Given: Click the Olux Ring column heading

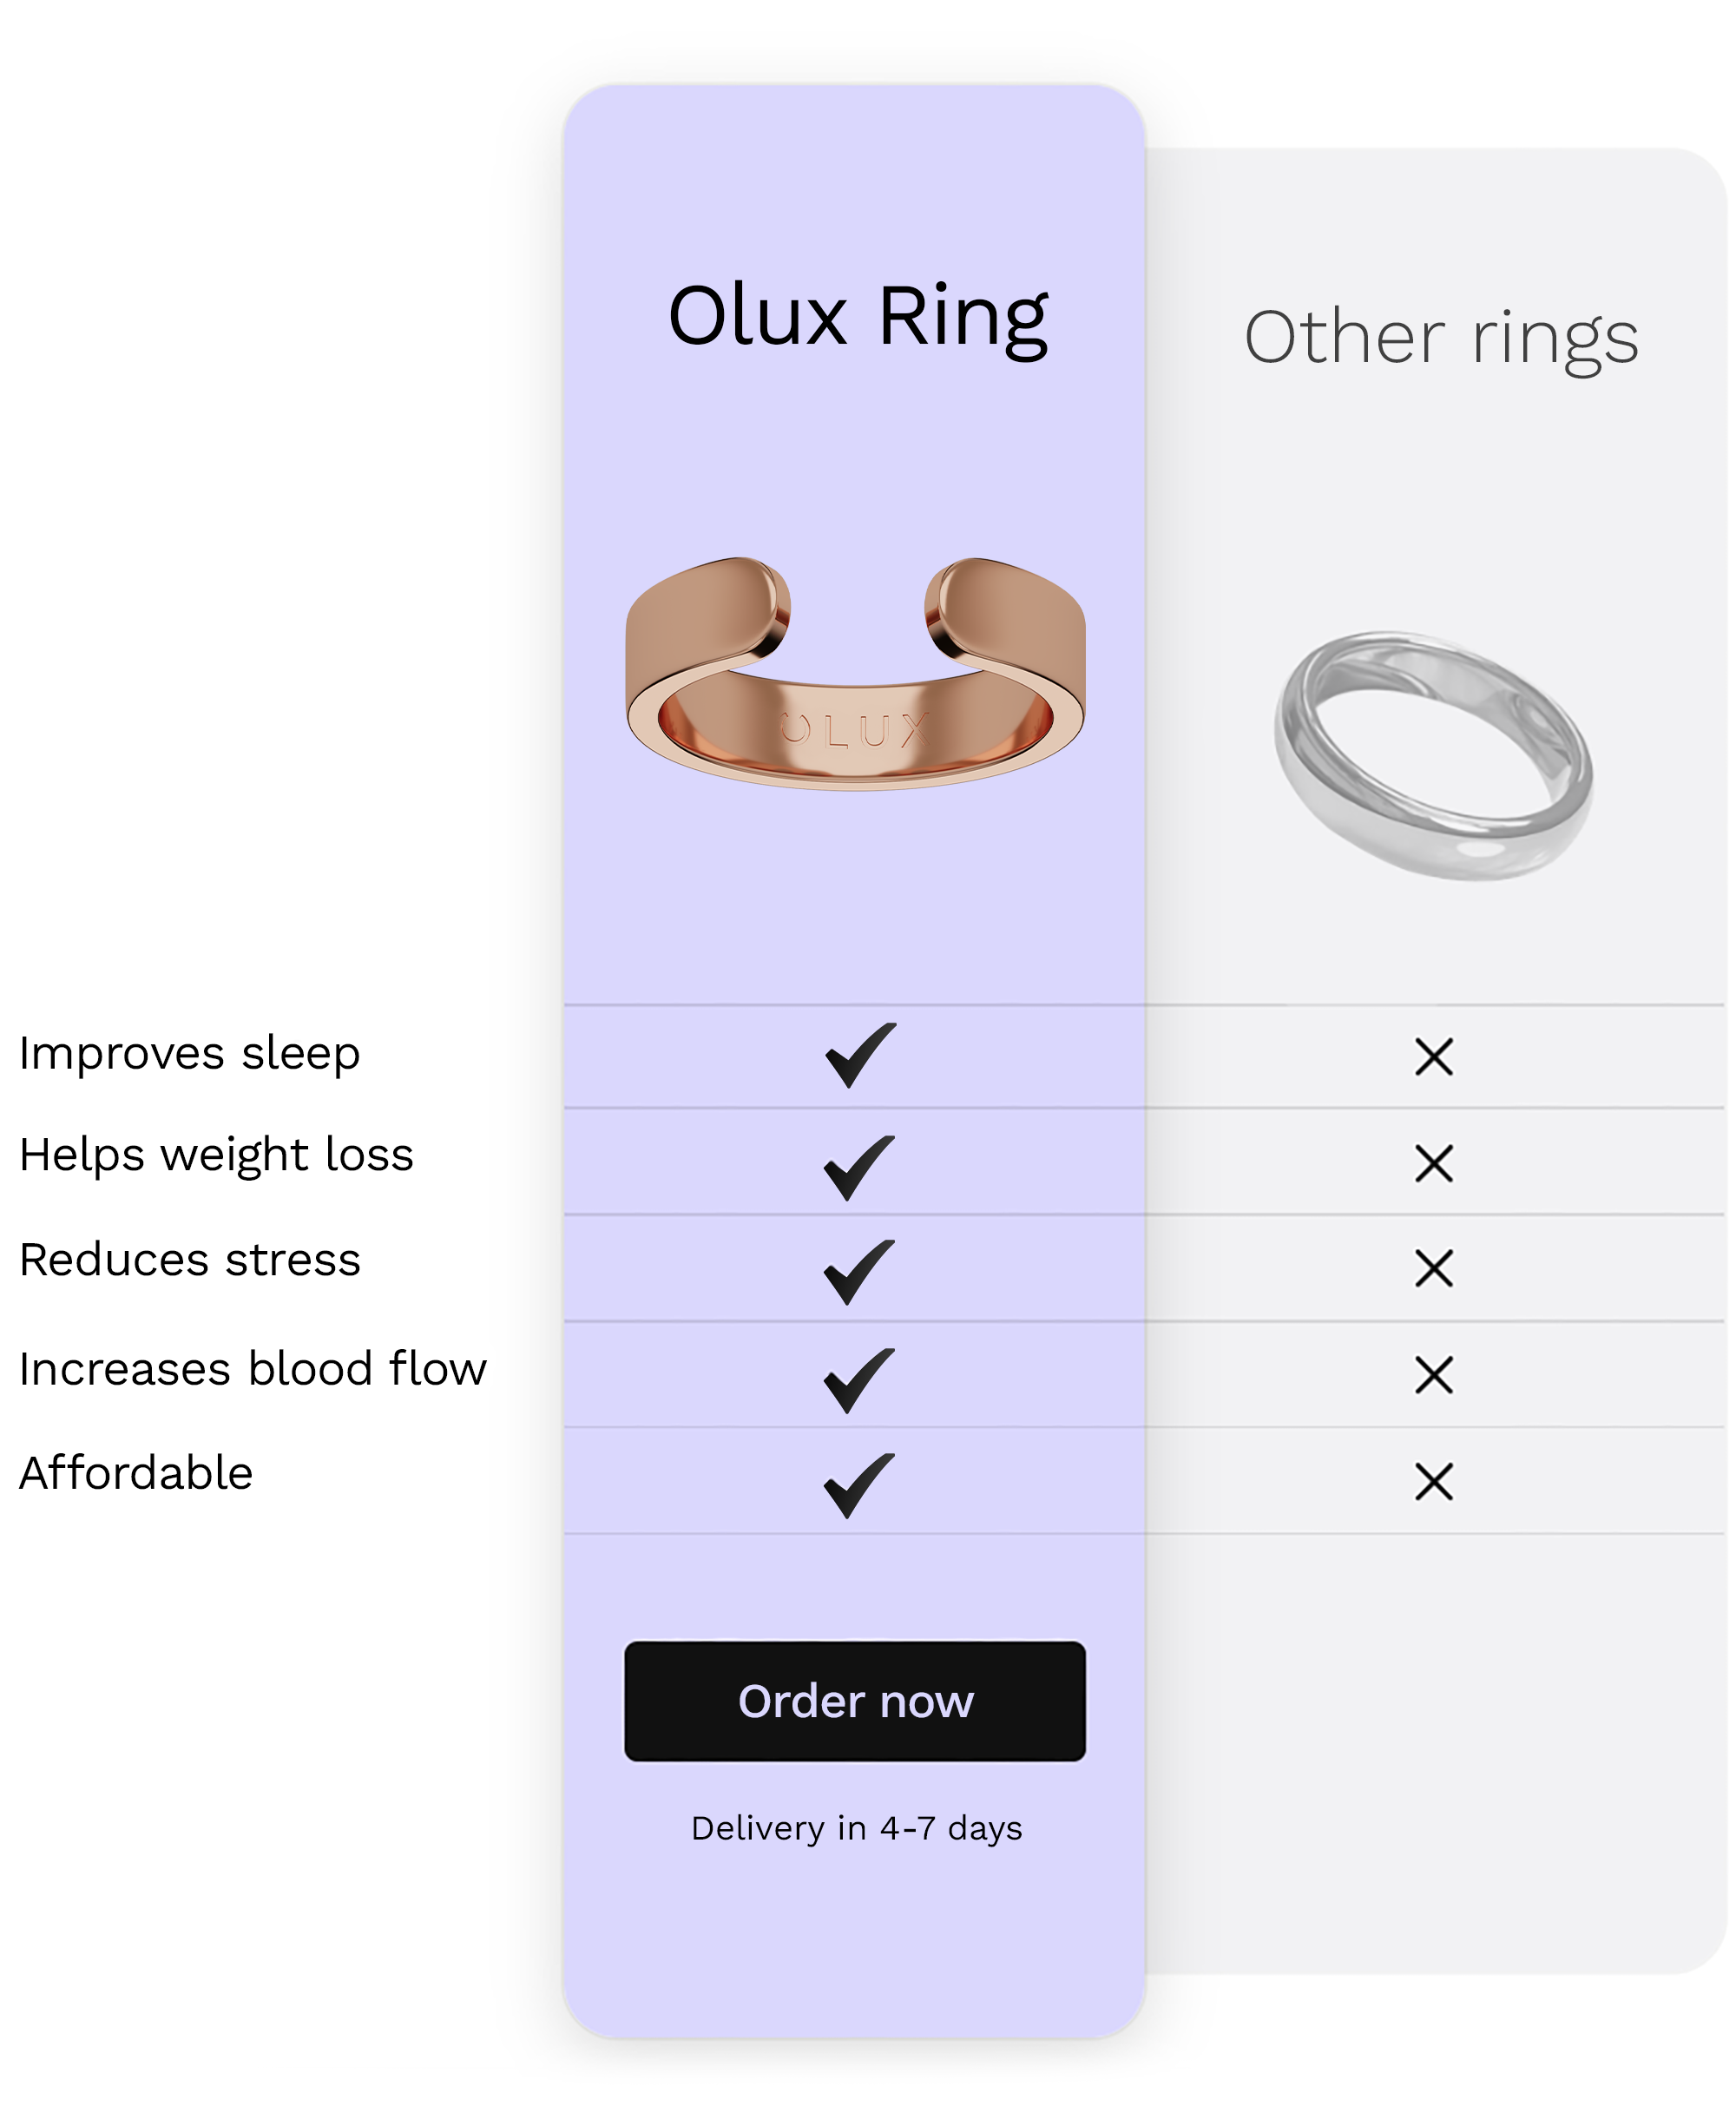Looking at the screenshot, I should pos(857,317).
